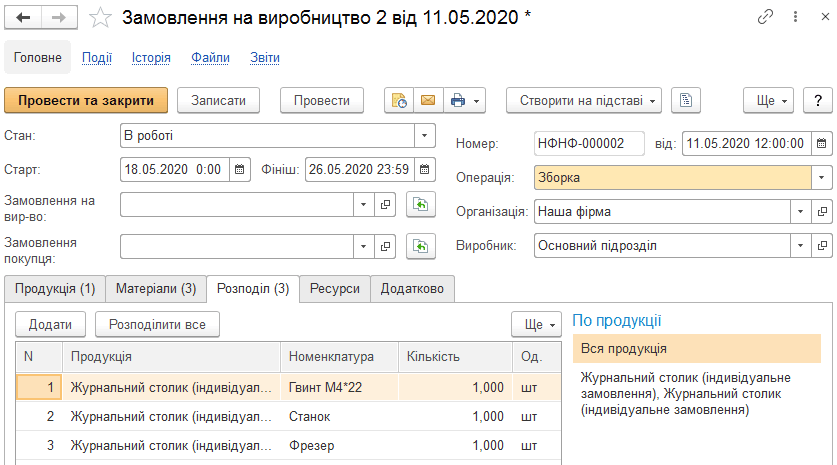The height and width of the screenshot is (465, 837).
Task: Open the Ще menu above the table
Action: (536, 325)
